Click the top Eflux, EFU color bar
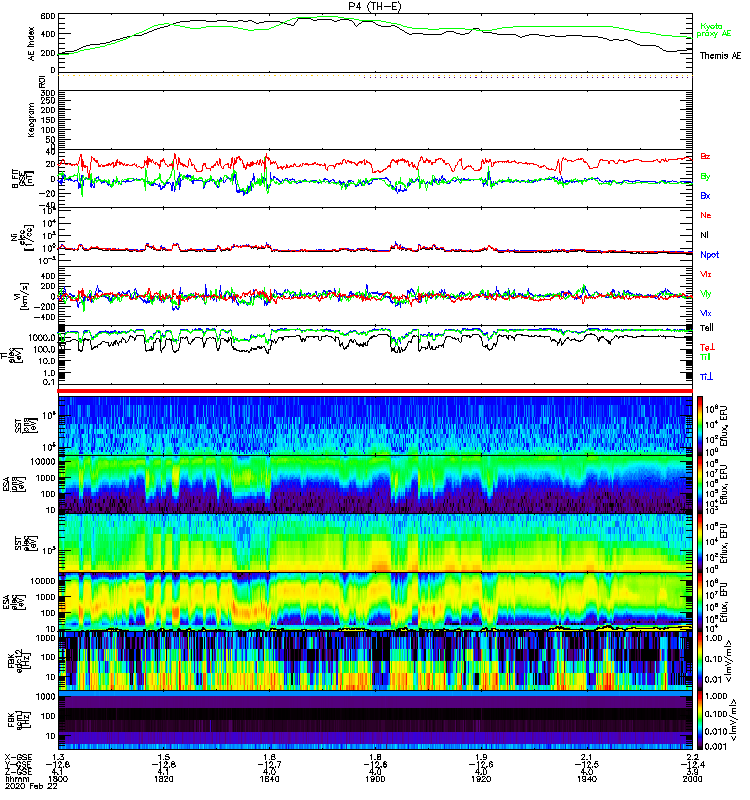 (x=701, y=425)
